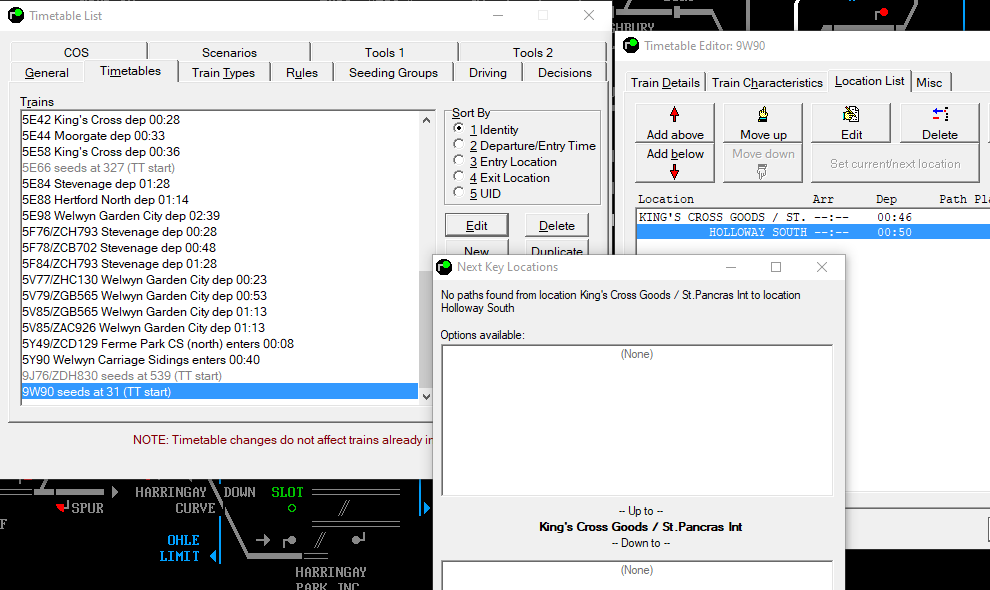Viewport: 990px width, 590px height.
Task: Switch to the Tools 1 tab
Action: [x=385, y=52]
